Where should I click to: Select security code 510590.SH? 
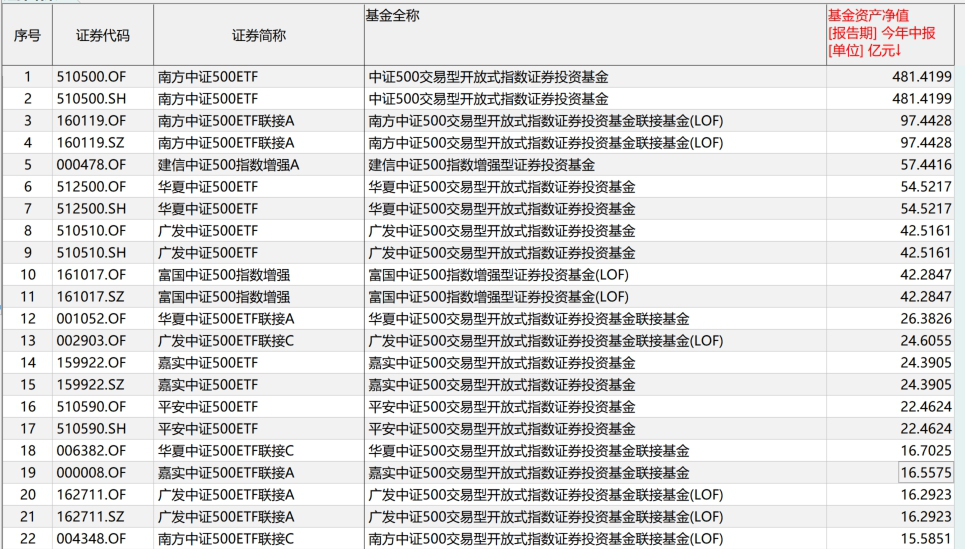tap(91, 429)
